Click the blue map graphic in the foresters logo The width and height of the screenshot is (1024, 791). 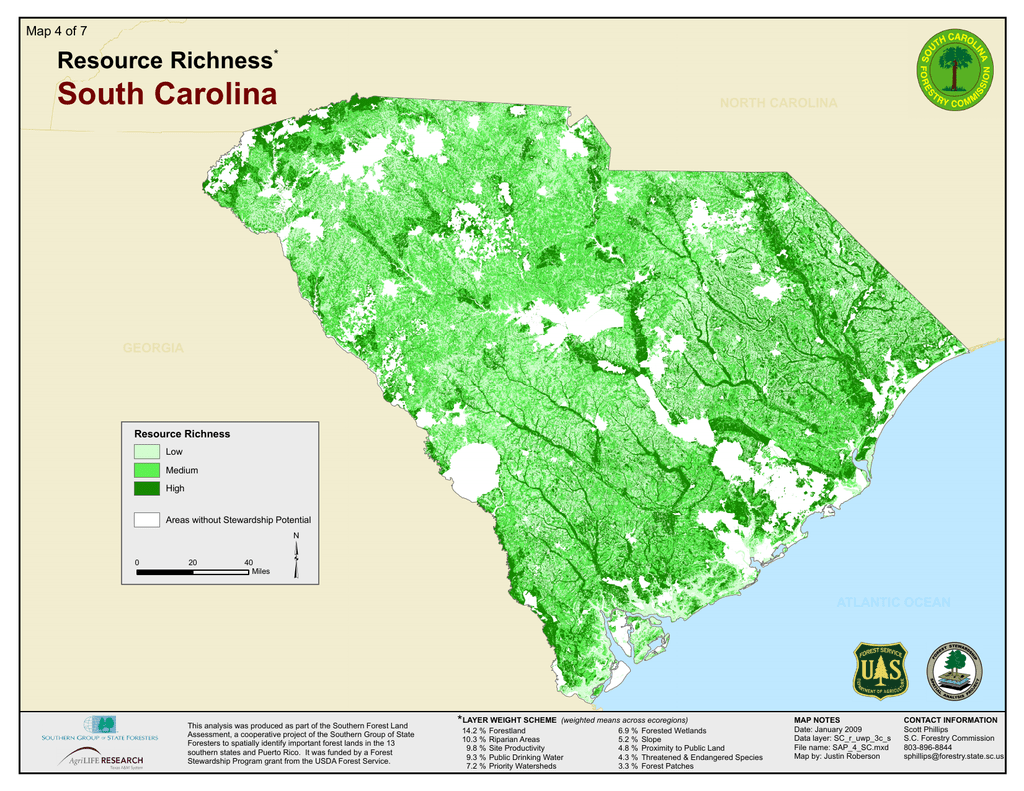[x=104, y=725]
